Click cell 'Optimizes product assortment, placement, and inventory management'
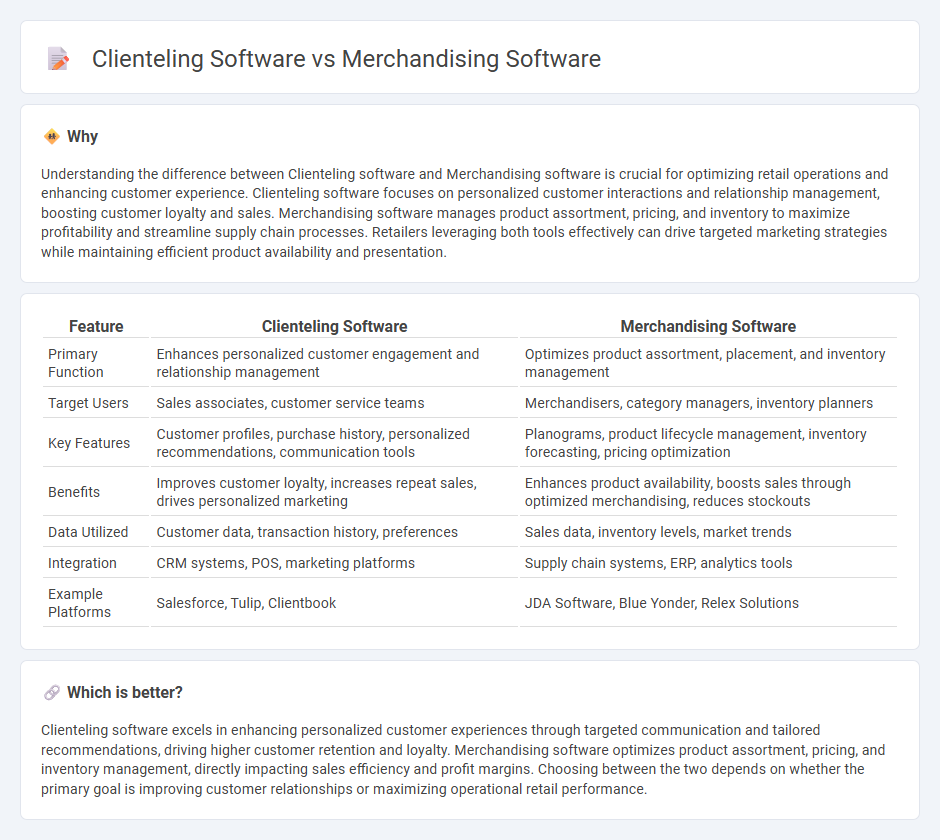 click(x=708, y=363)
